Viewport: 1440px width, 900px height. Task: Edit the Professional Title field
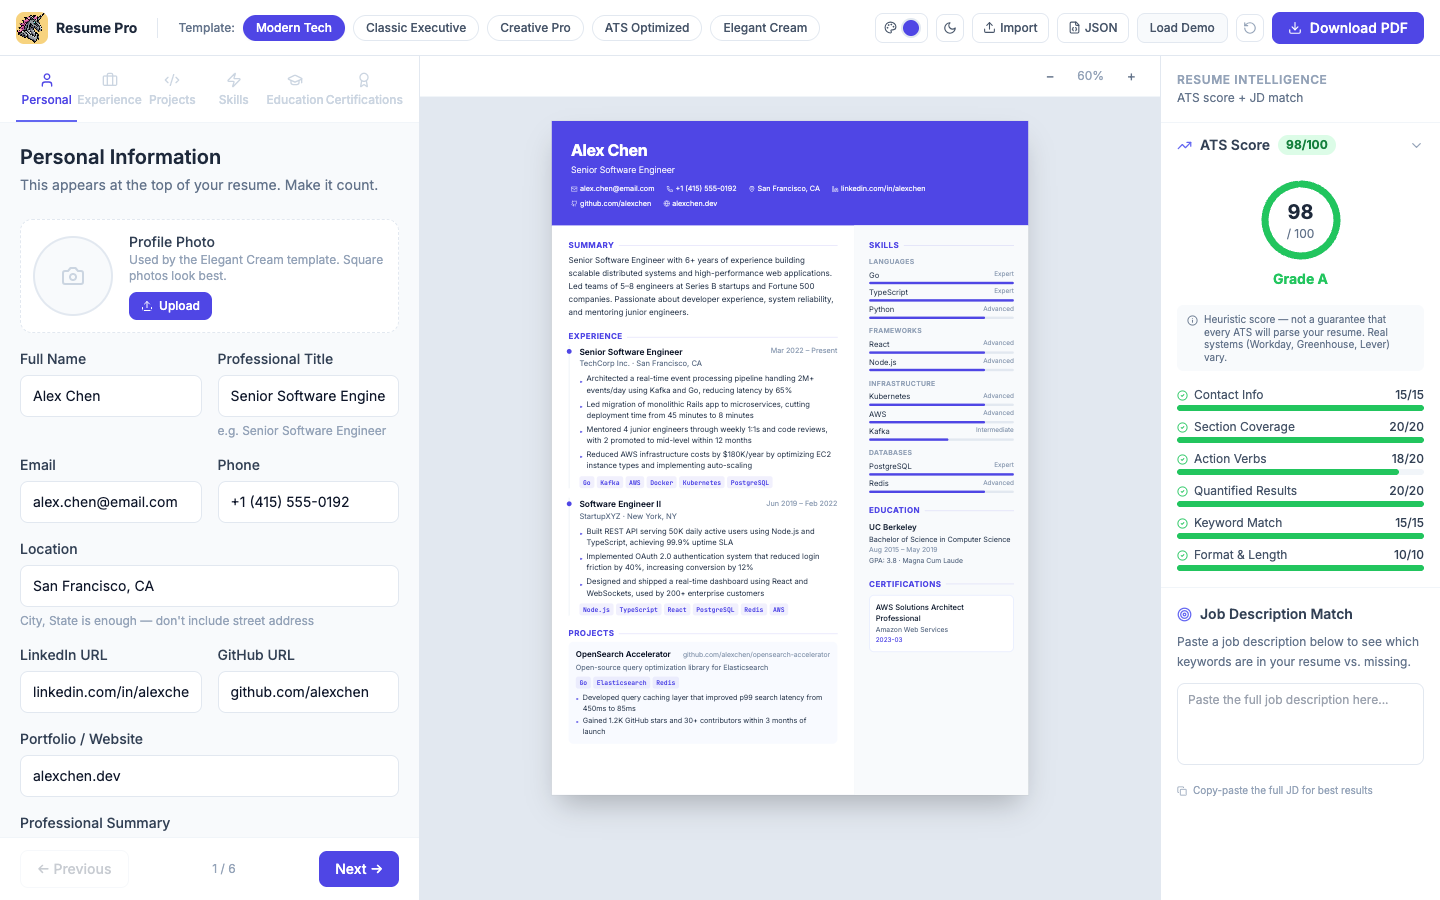coord(308,396)
